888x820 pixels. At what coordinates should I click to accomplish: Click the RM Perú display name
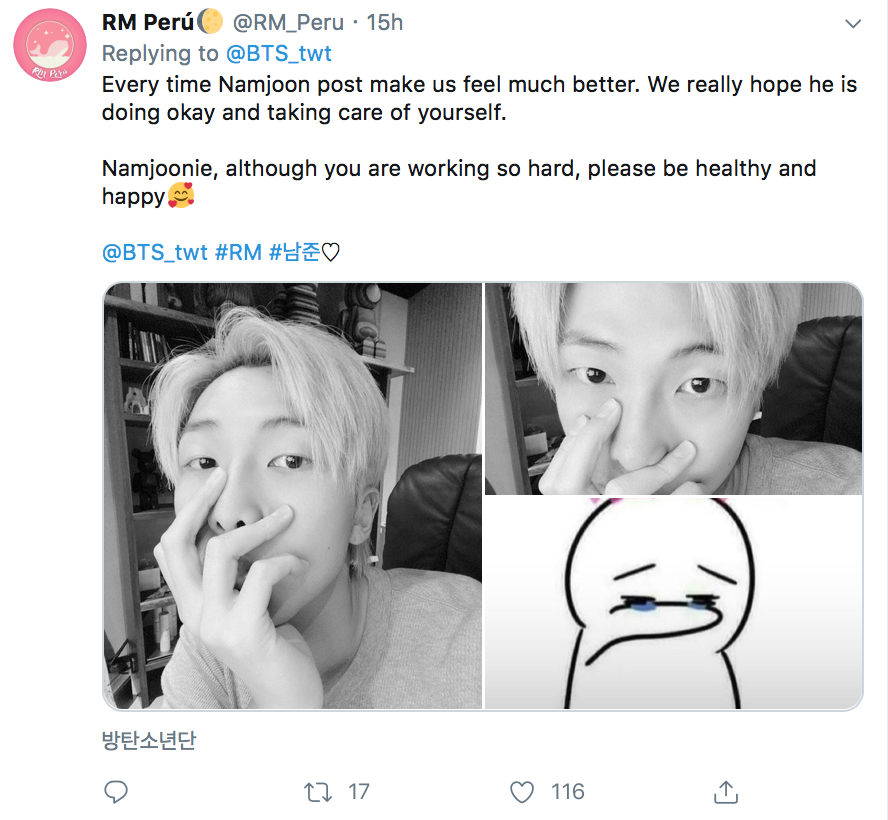point(151,22)
